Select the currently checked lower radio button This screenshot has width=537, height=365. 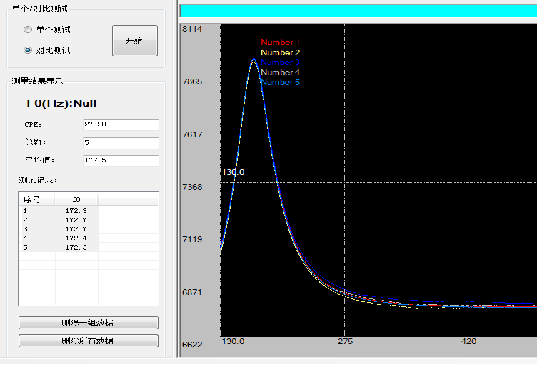click(x=28, y=50)
